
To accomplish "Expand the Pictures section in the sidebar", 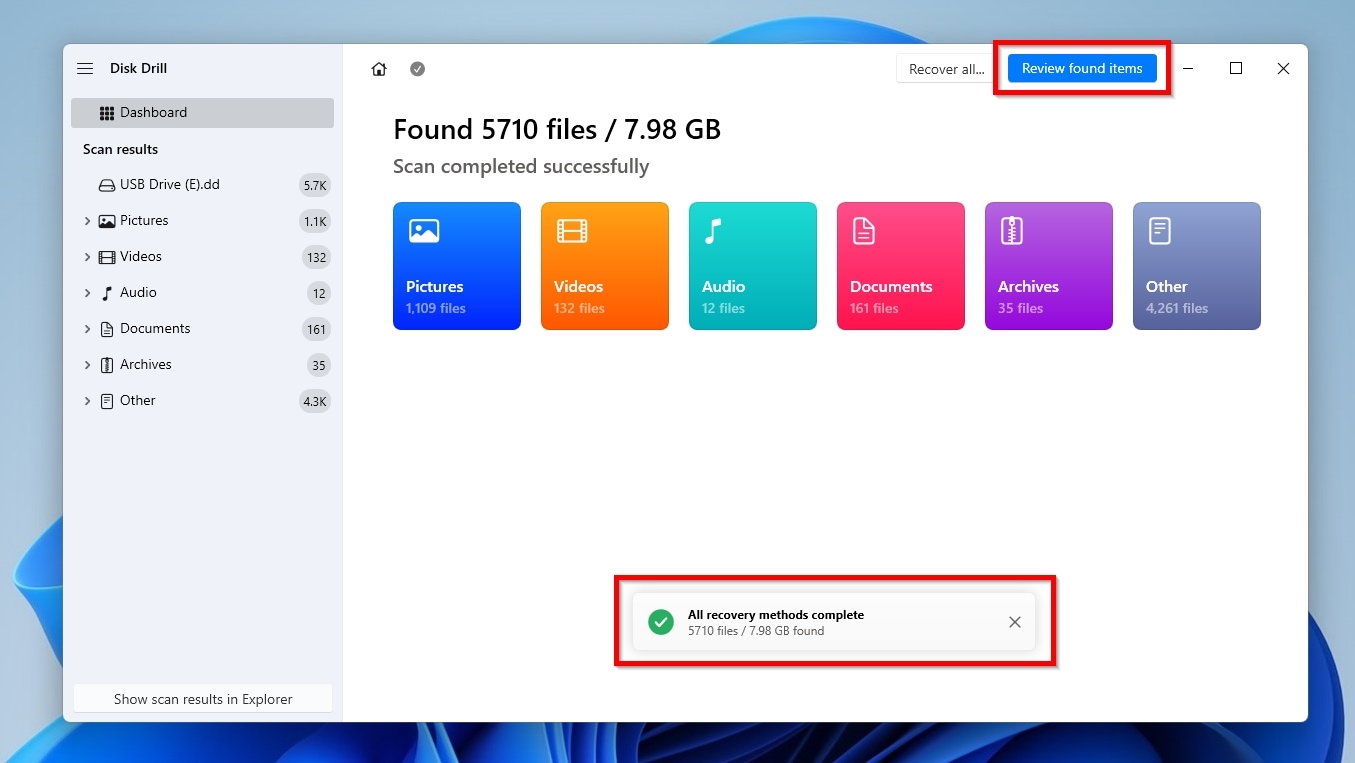I will [x=87, y=220].
